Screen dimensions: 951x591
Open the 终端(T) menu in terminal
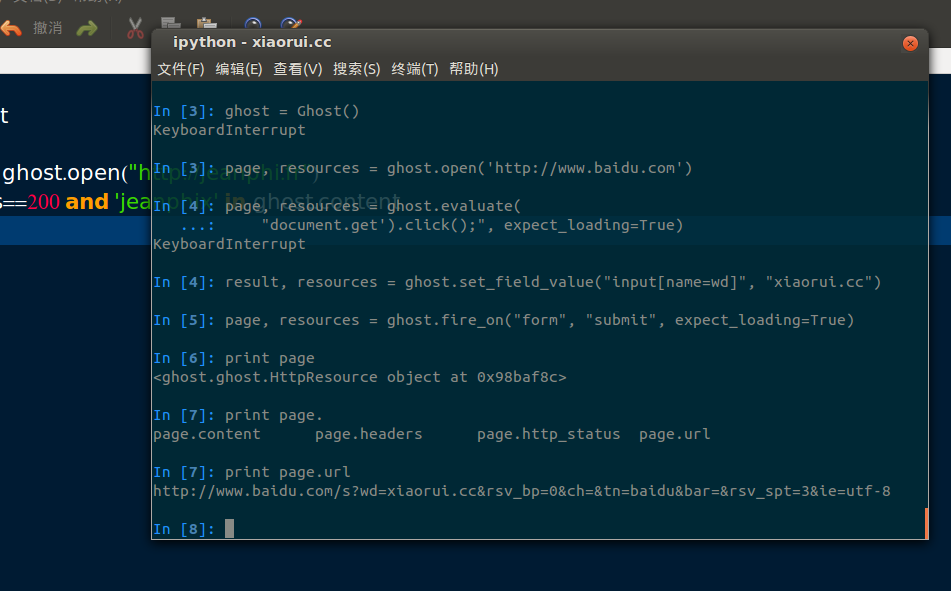coord(415,69)
